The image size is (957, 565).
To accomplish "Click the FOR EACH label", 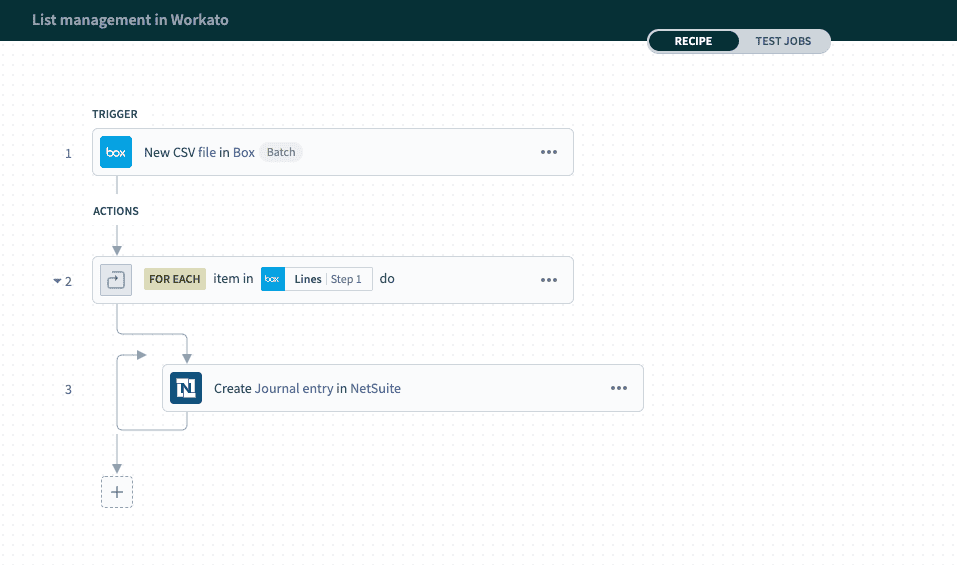I will [x=175, y=279].
